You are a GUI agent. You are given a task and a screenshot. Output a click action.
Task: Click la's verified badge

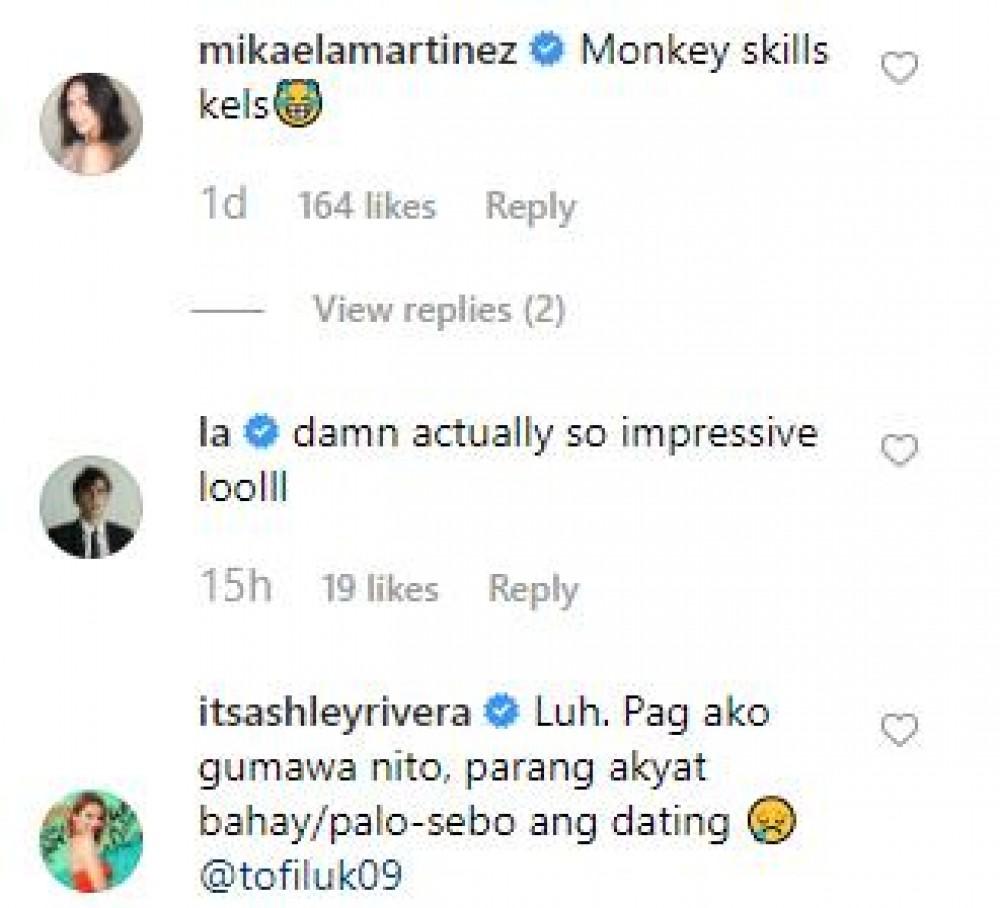coord(262,435)
